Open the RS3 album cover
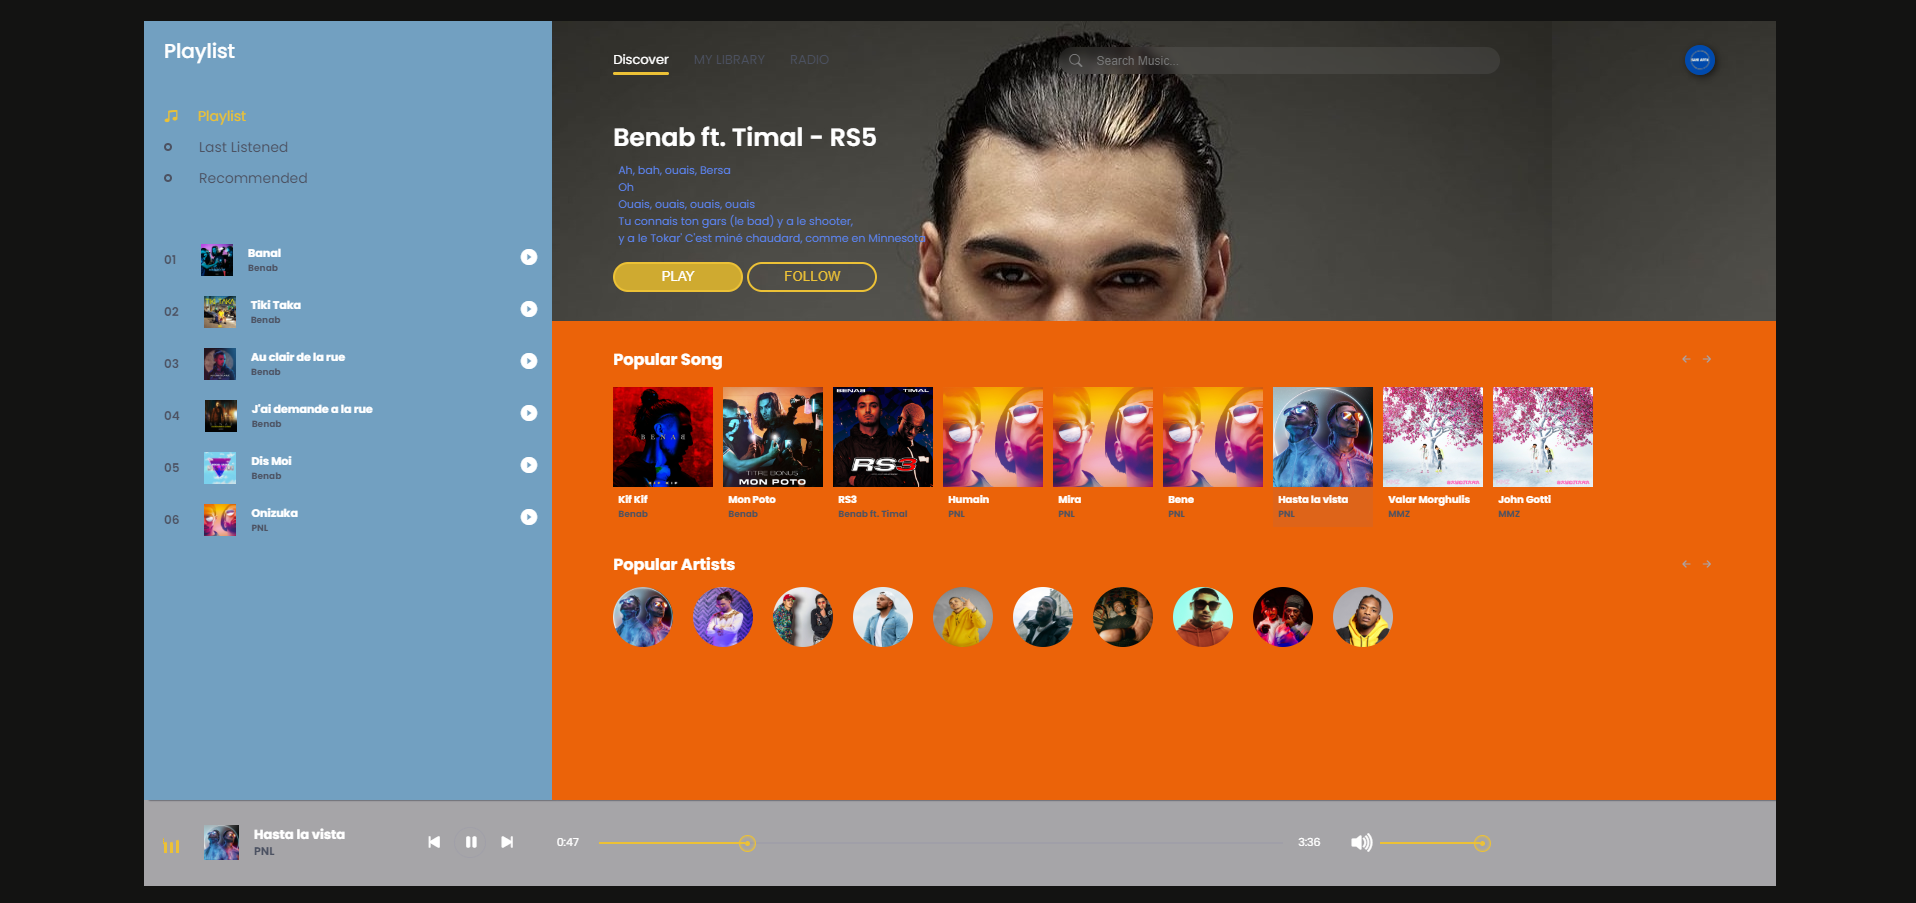This screenshot has width=1916, height=903. click(883, 437)
